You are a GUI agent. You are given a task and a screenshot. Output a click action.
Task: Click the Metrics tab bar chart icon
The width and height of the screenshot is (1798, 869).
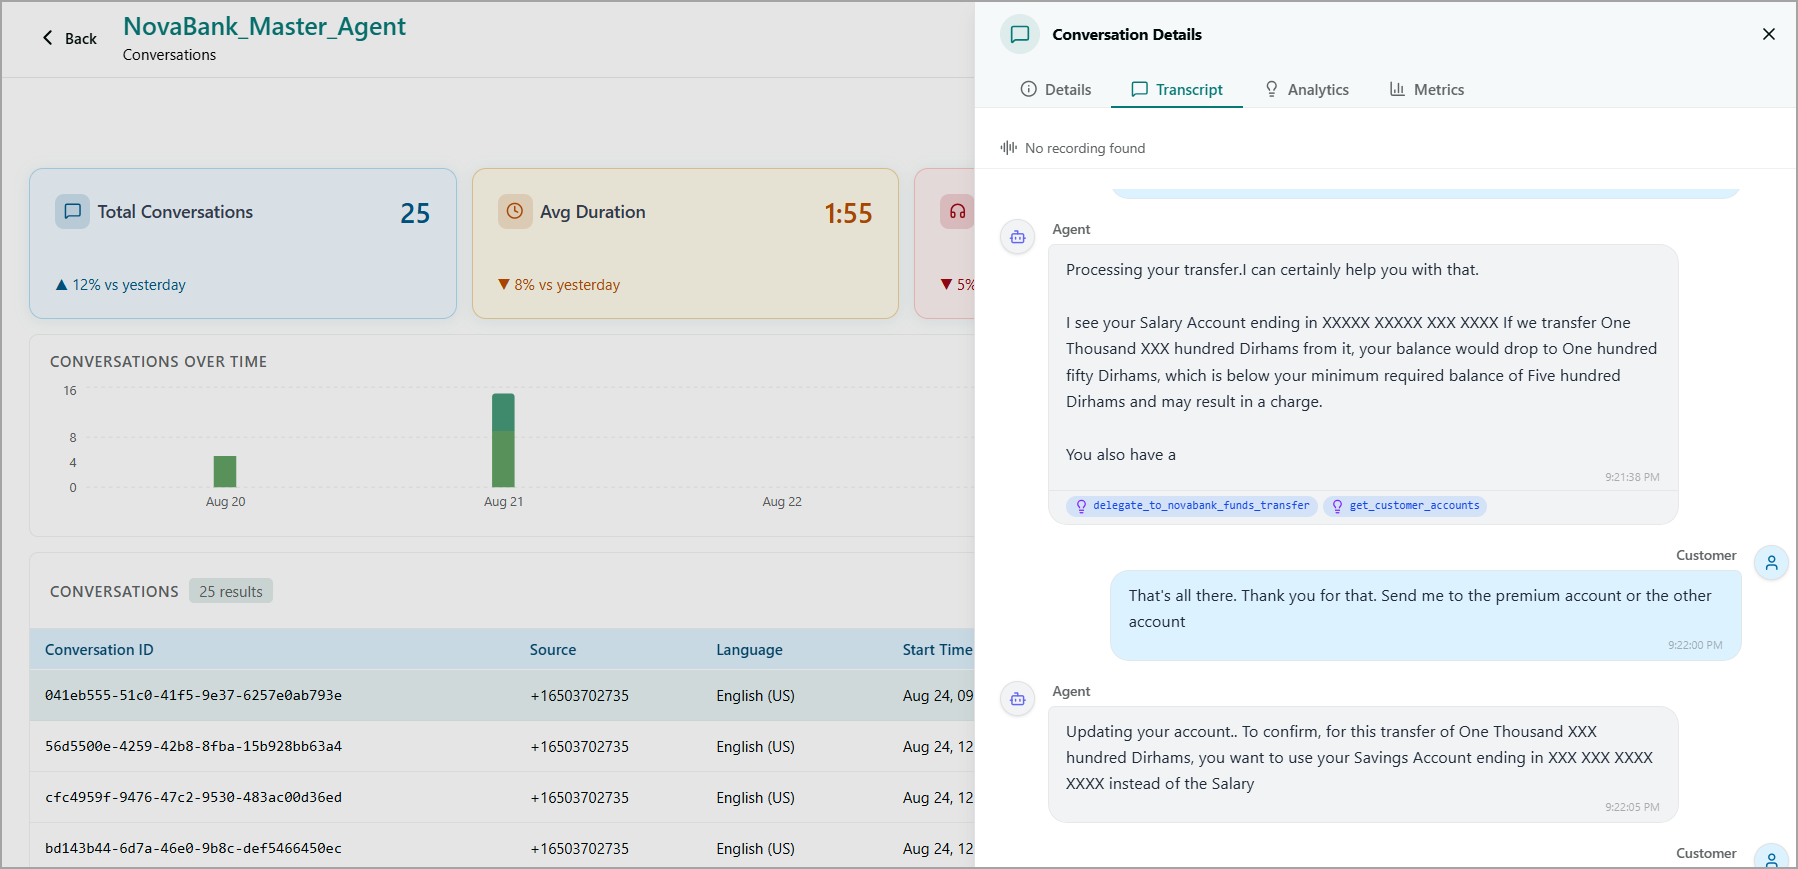pyautogui.click(x=1397, y=89)
